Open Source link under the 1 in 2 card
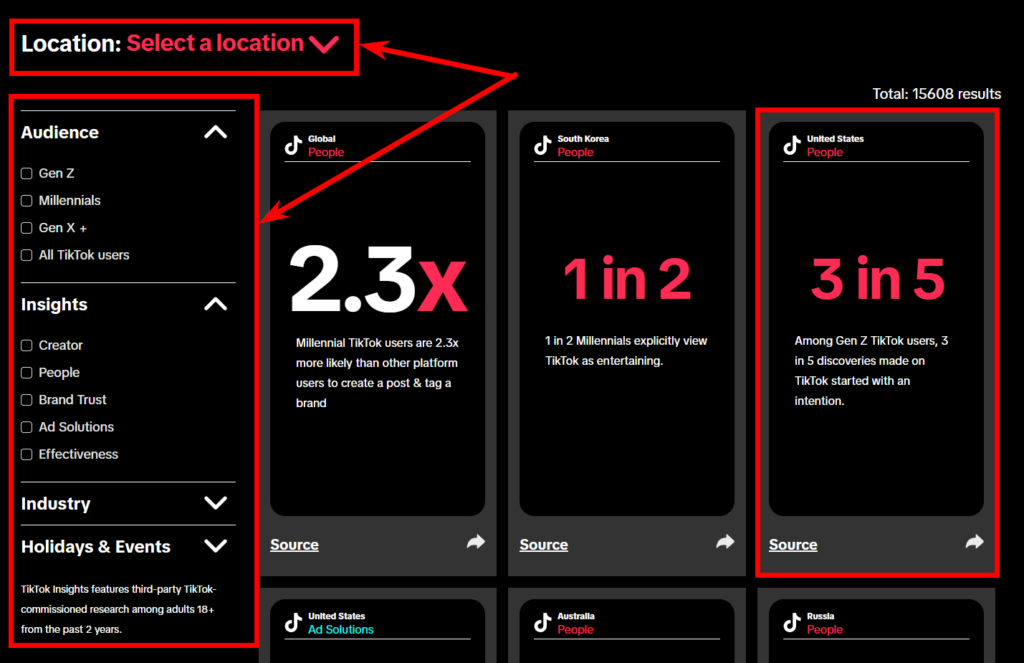The width and height of the screenshot is (1024, 663). [544, 545]
